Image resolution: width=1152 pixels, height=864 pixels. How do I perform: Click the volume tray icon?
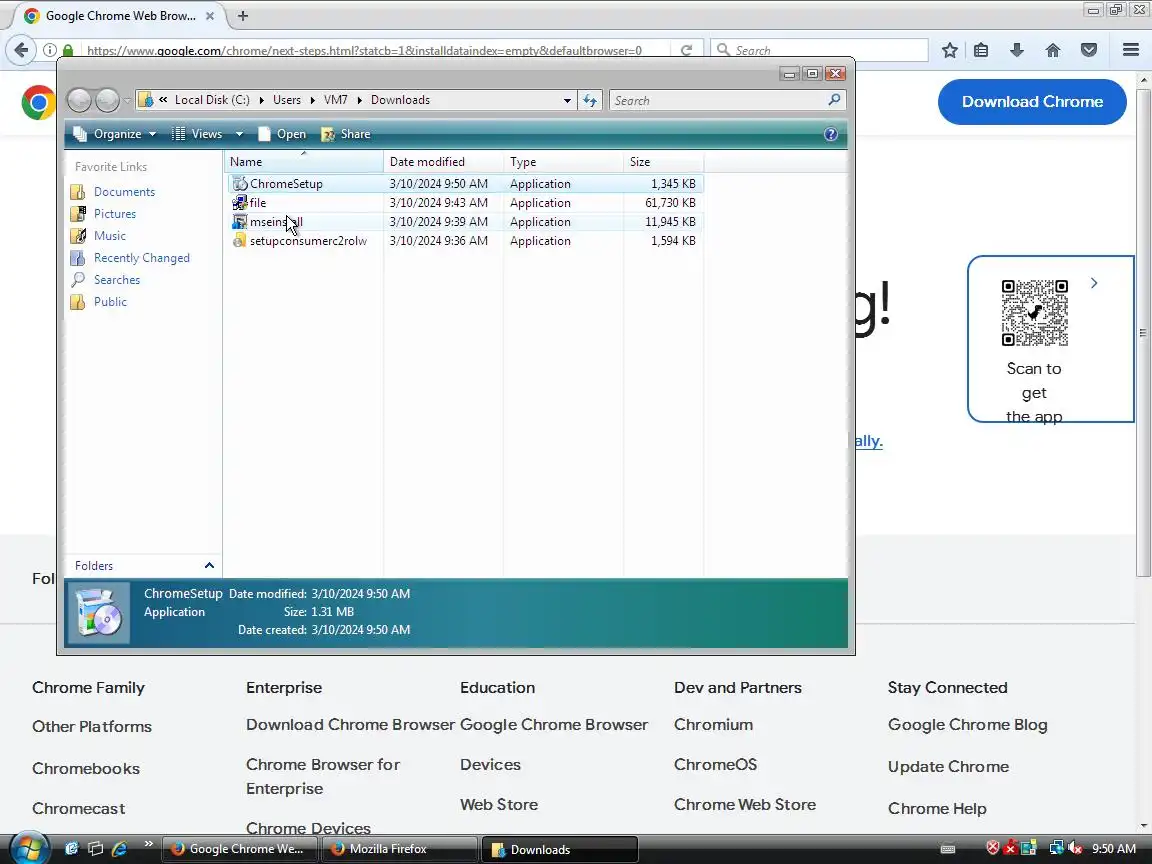coord(1076,848)
